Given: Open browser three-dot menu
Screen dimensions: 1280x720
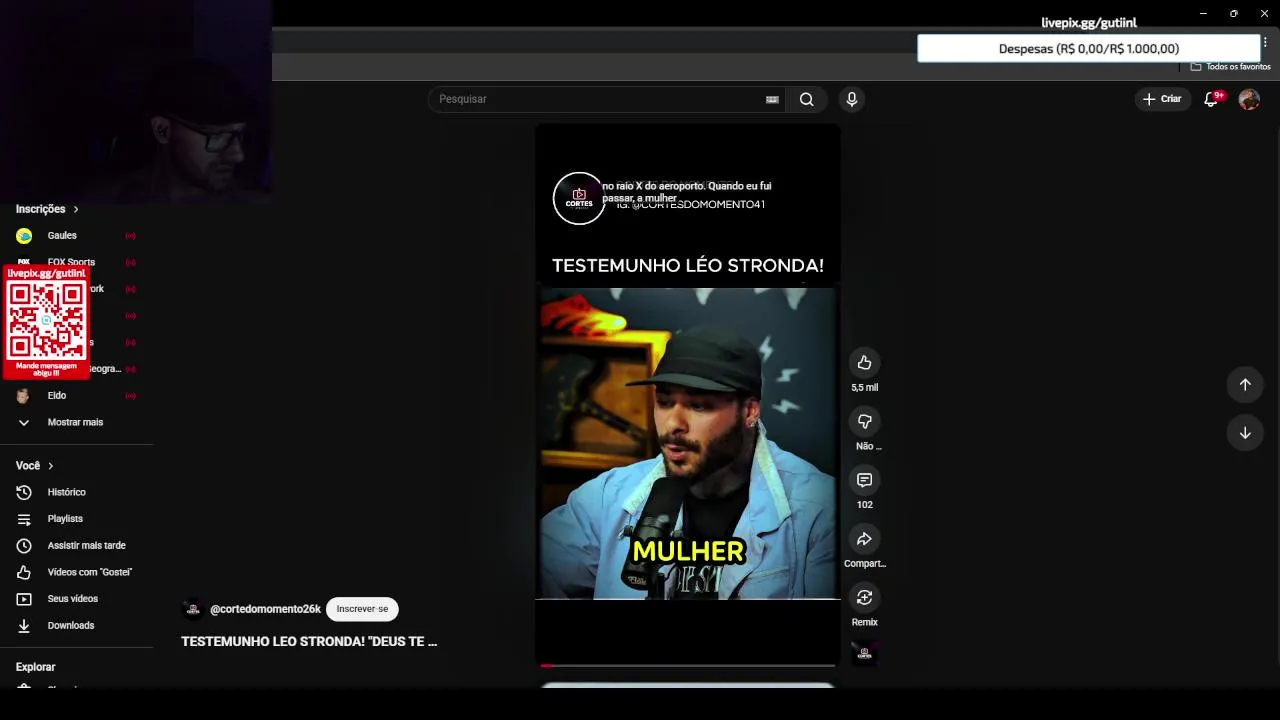Looking at the screenshot, I should [1265, 43].
